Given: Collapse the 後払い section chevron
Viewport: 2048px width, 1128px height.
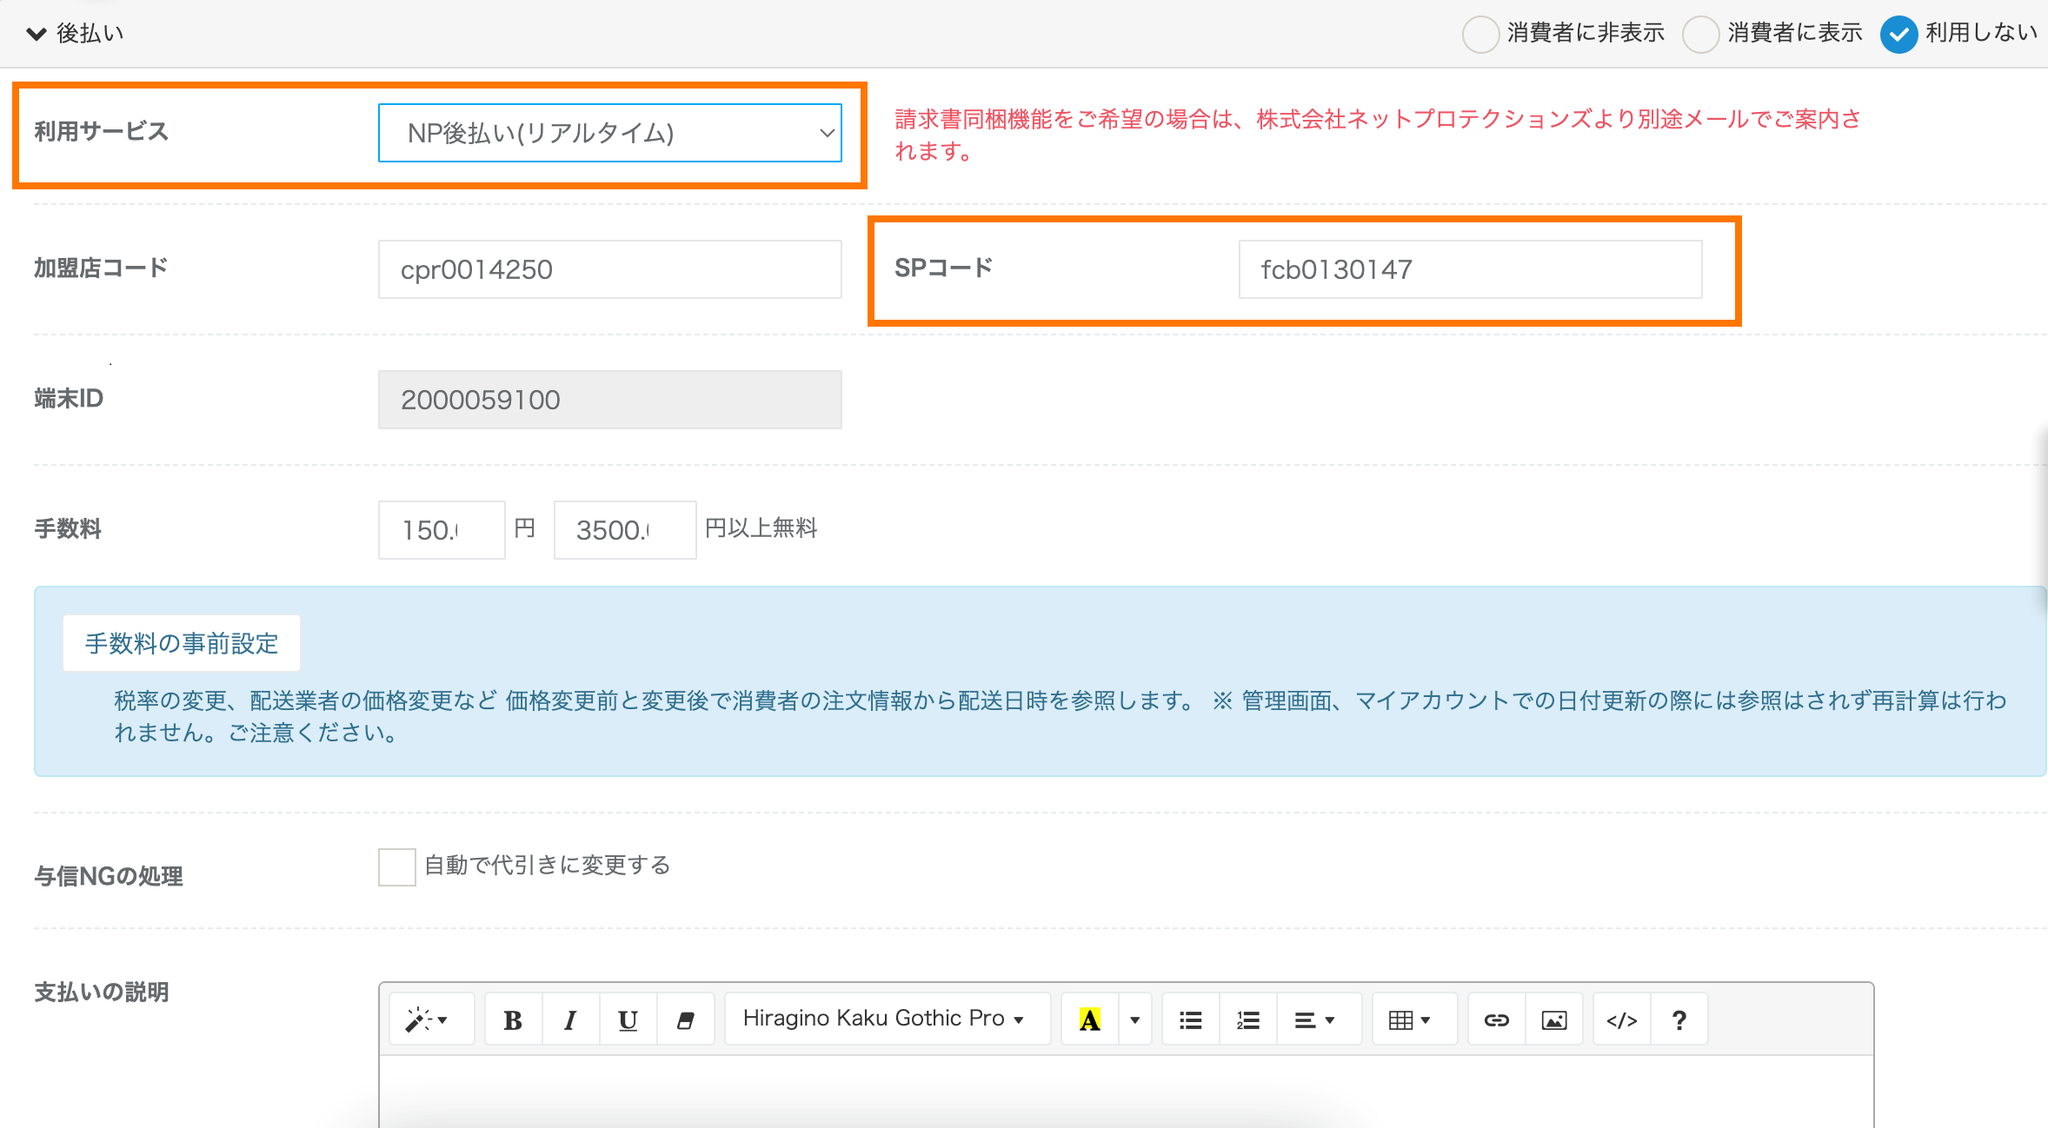Looking at the screenshot, I should pyautogui.click(x=37, y=34).
